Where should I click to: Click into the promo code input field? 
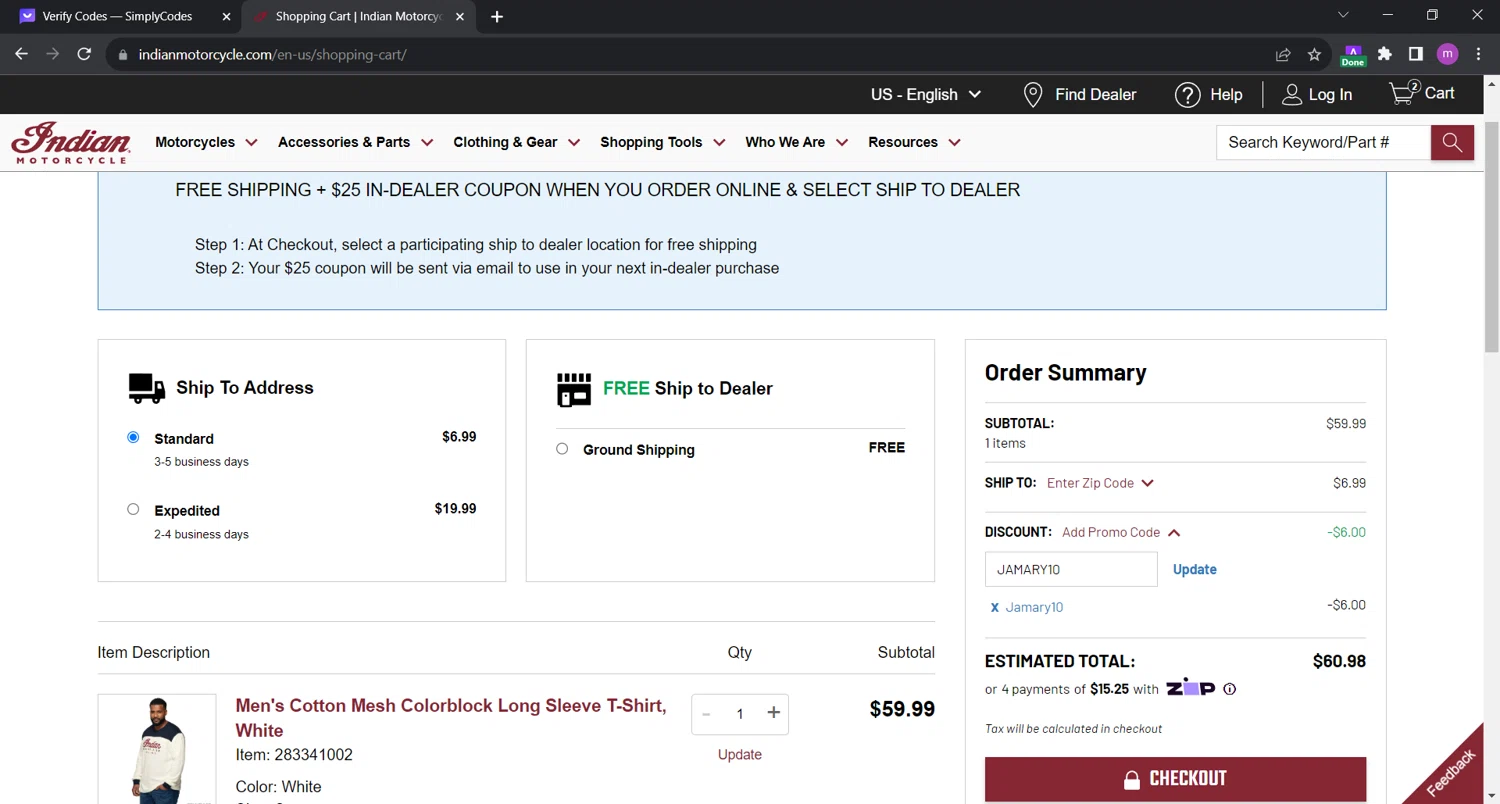(x=1071, y=569)
